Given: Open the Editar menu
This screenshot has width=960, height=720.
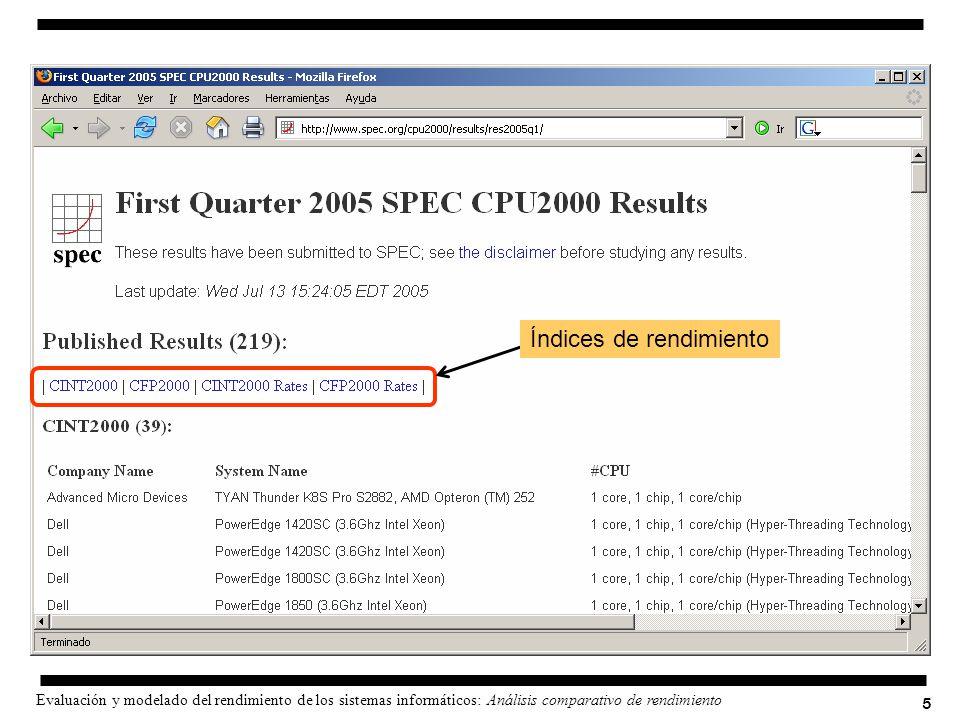Looking at the screenshot, I should pos(107,98).
